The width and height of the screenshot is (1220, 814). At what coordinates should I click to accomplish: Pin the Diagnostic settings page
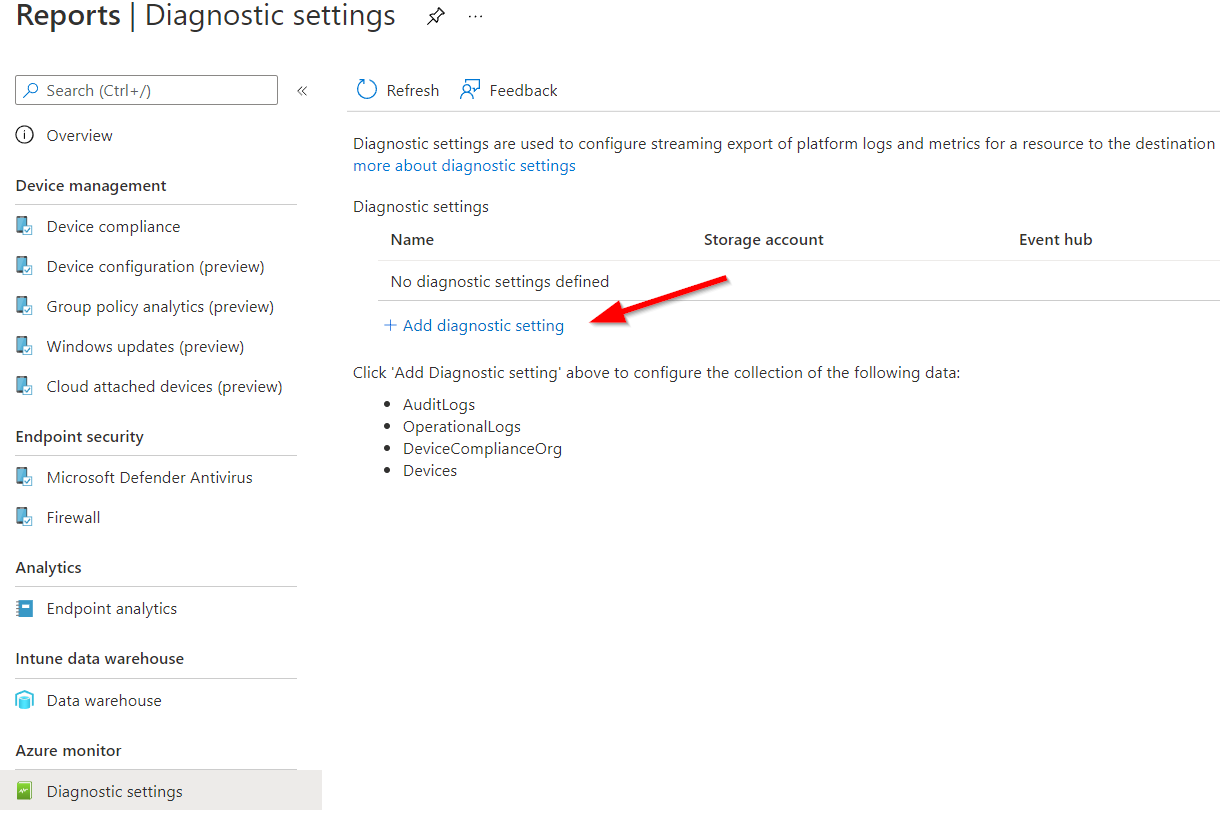435,16
